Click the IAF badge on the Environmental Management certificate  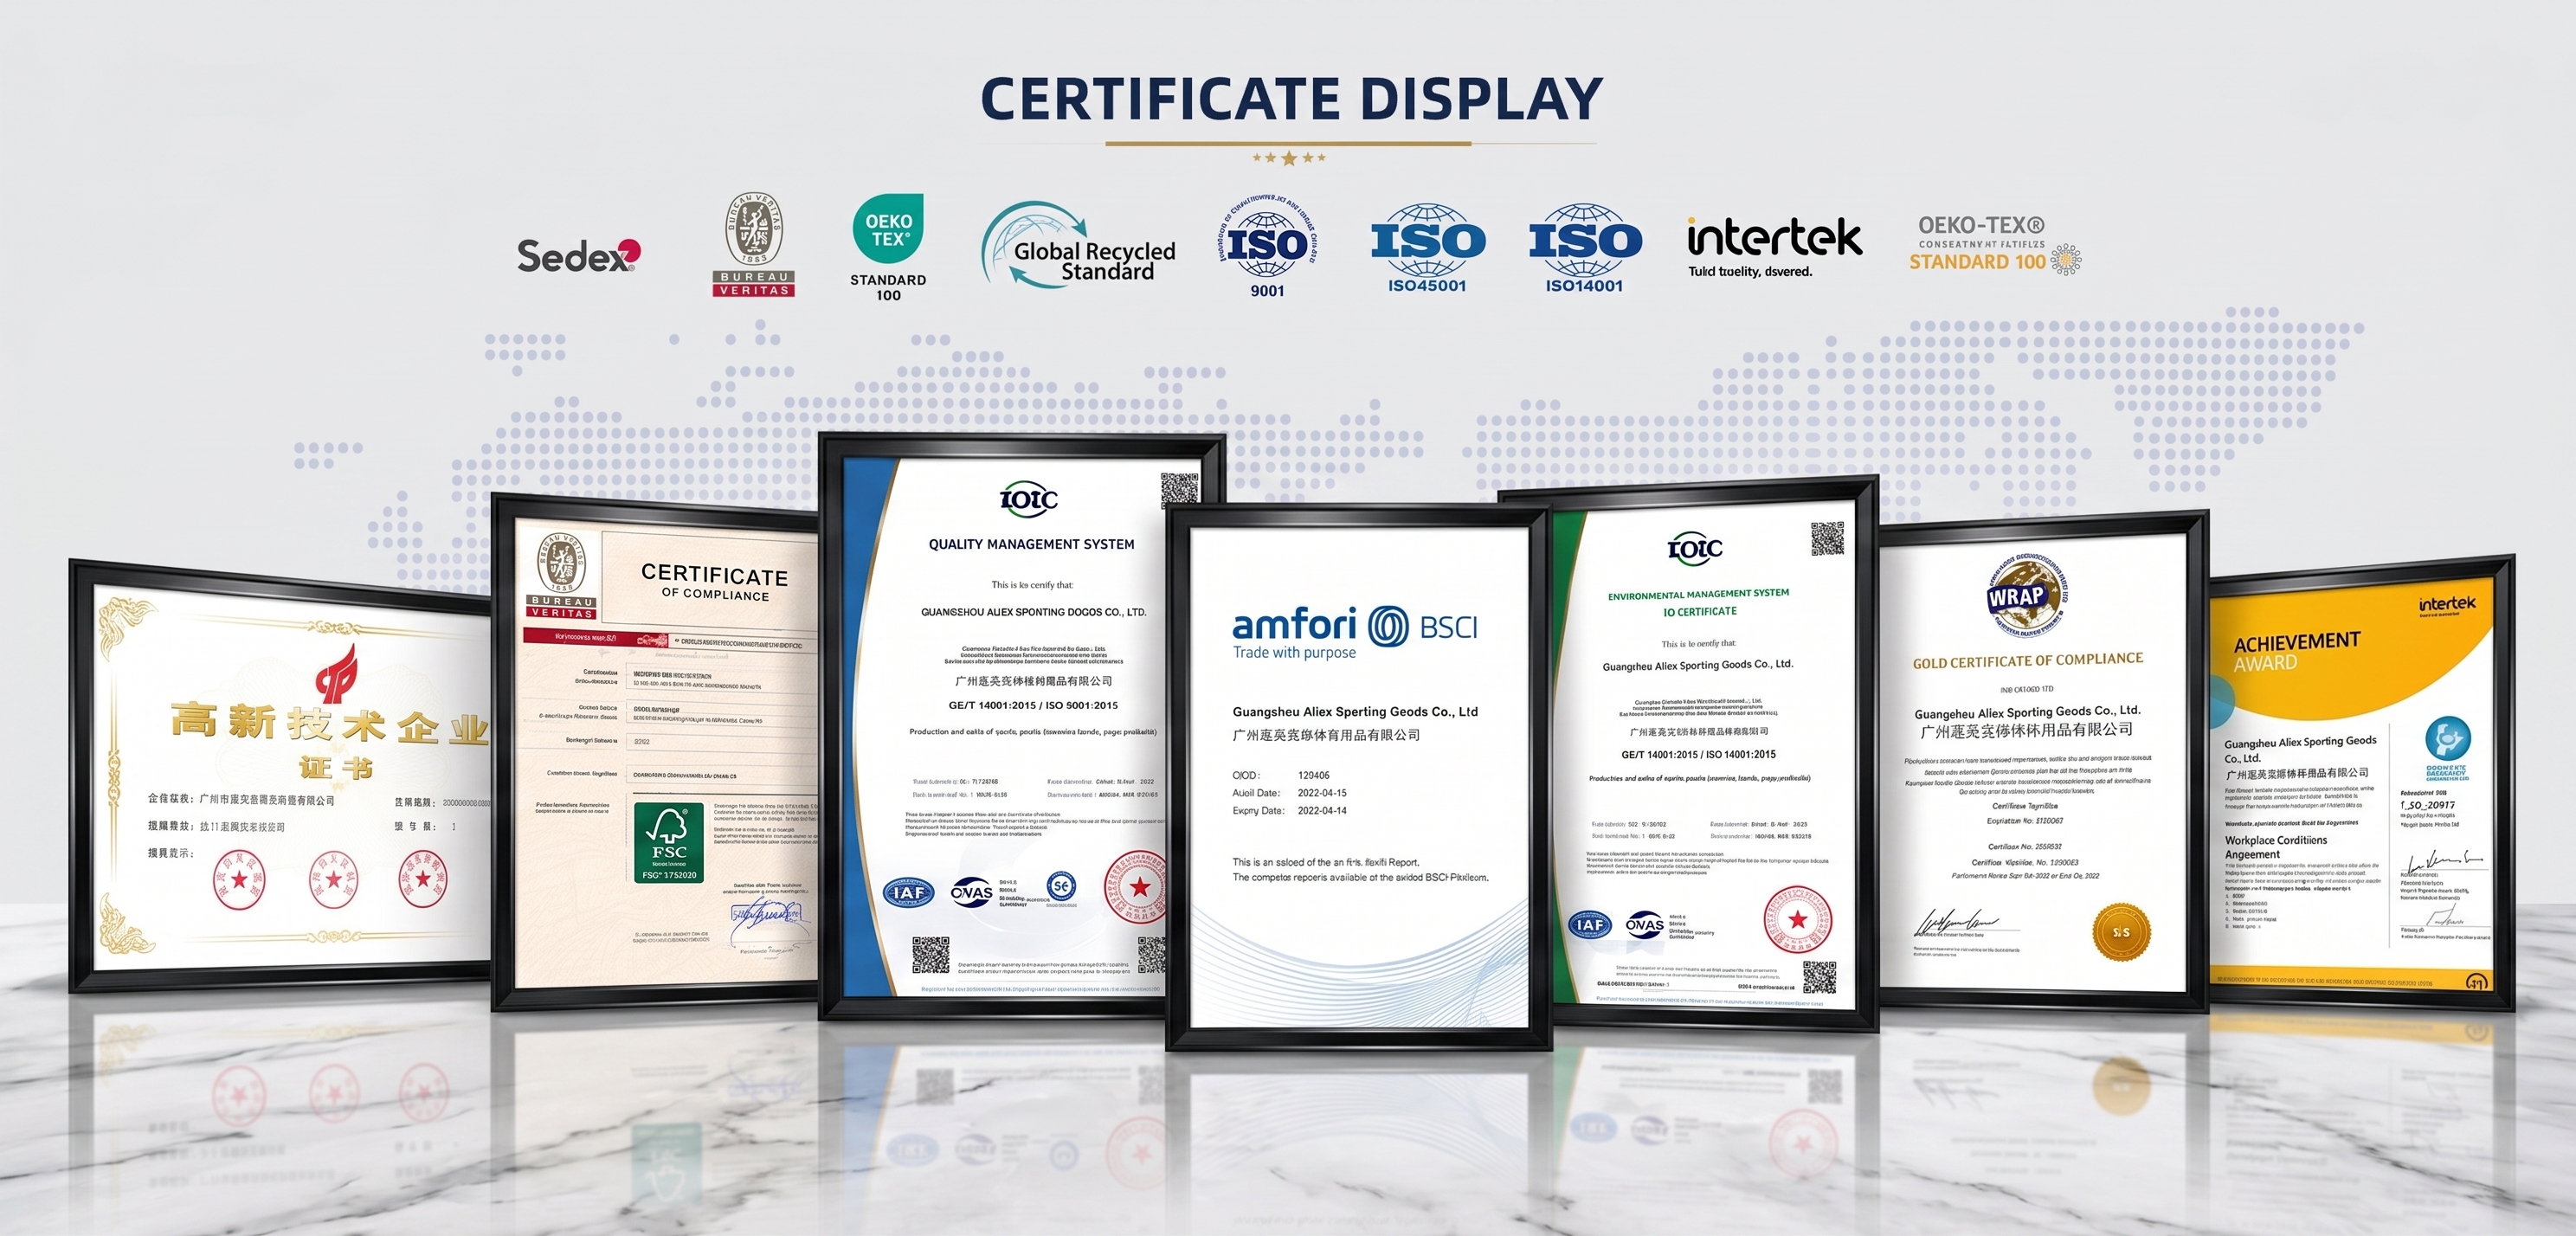(1589, 925)
